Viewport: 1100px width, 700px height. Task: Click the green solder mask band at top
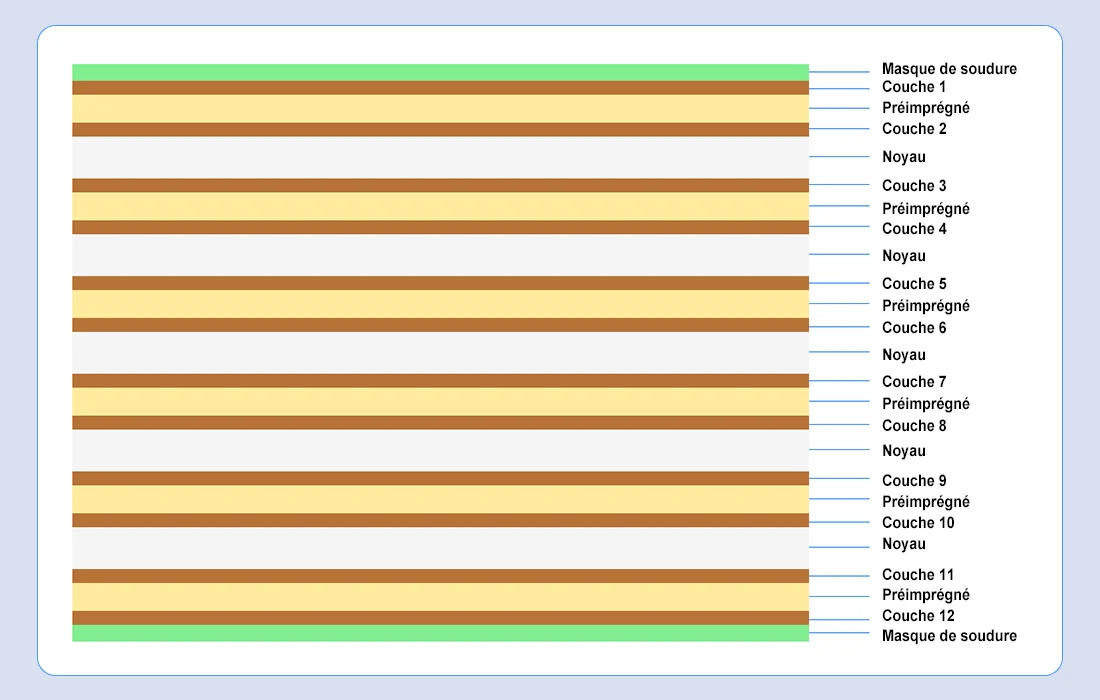(x=440, y=72)
